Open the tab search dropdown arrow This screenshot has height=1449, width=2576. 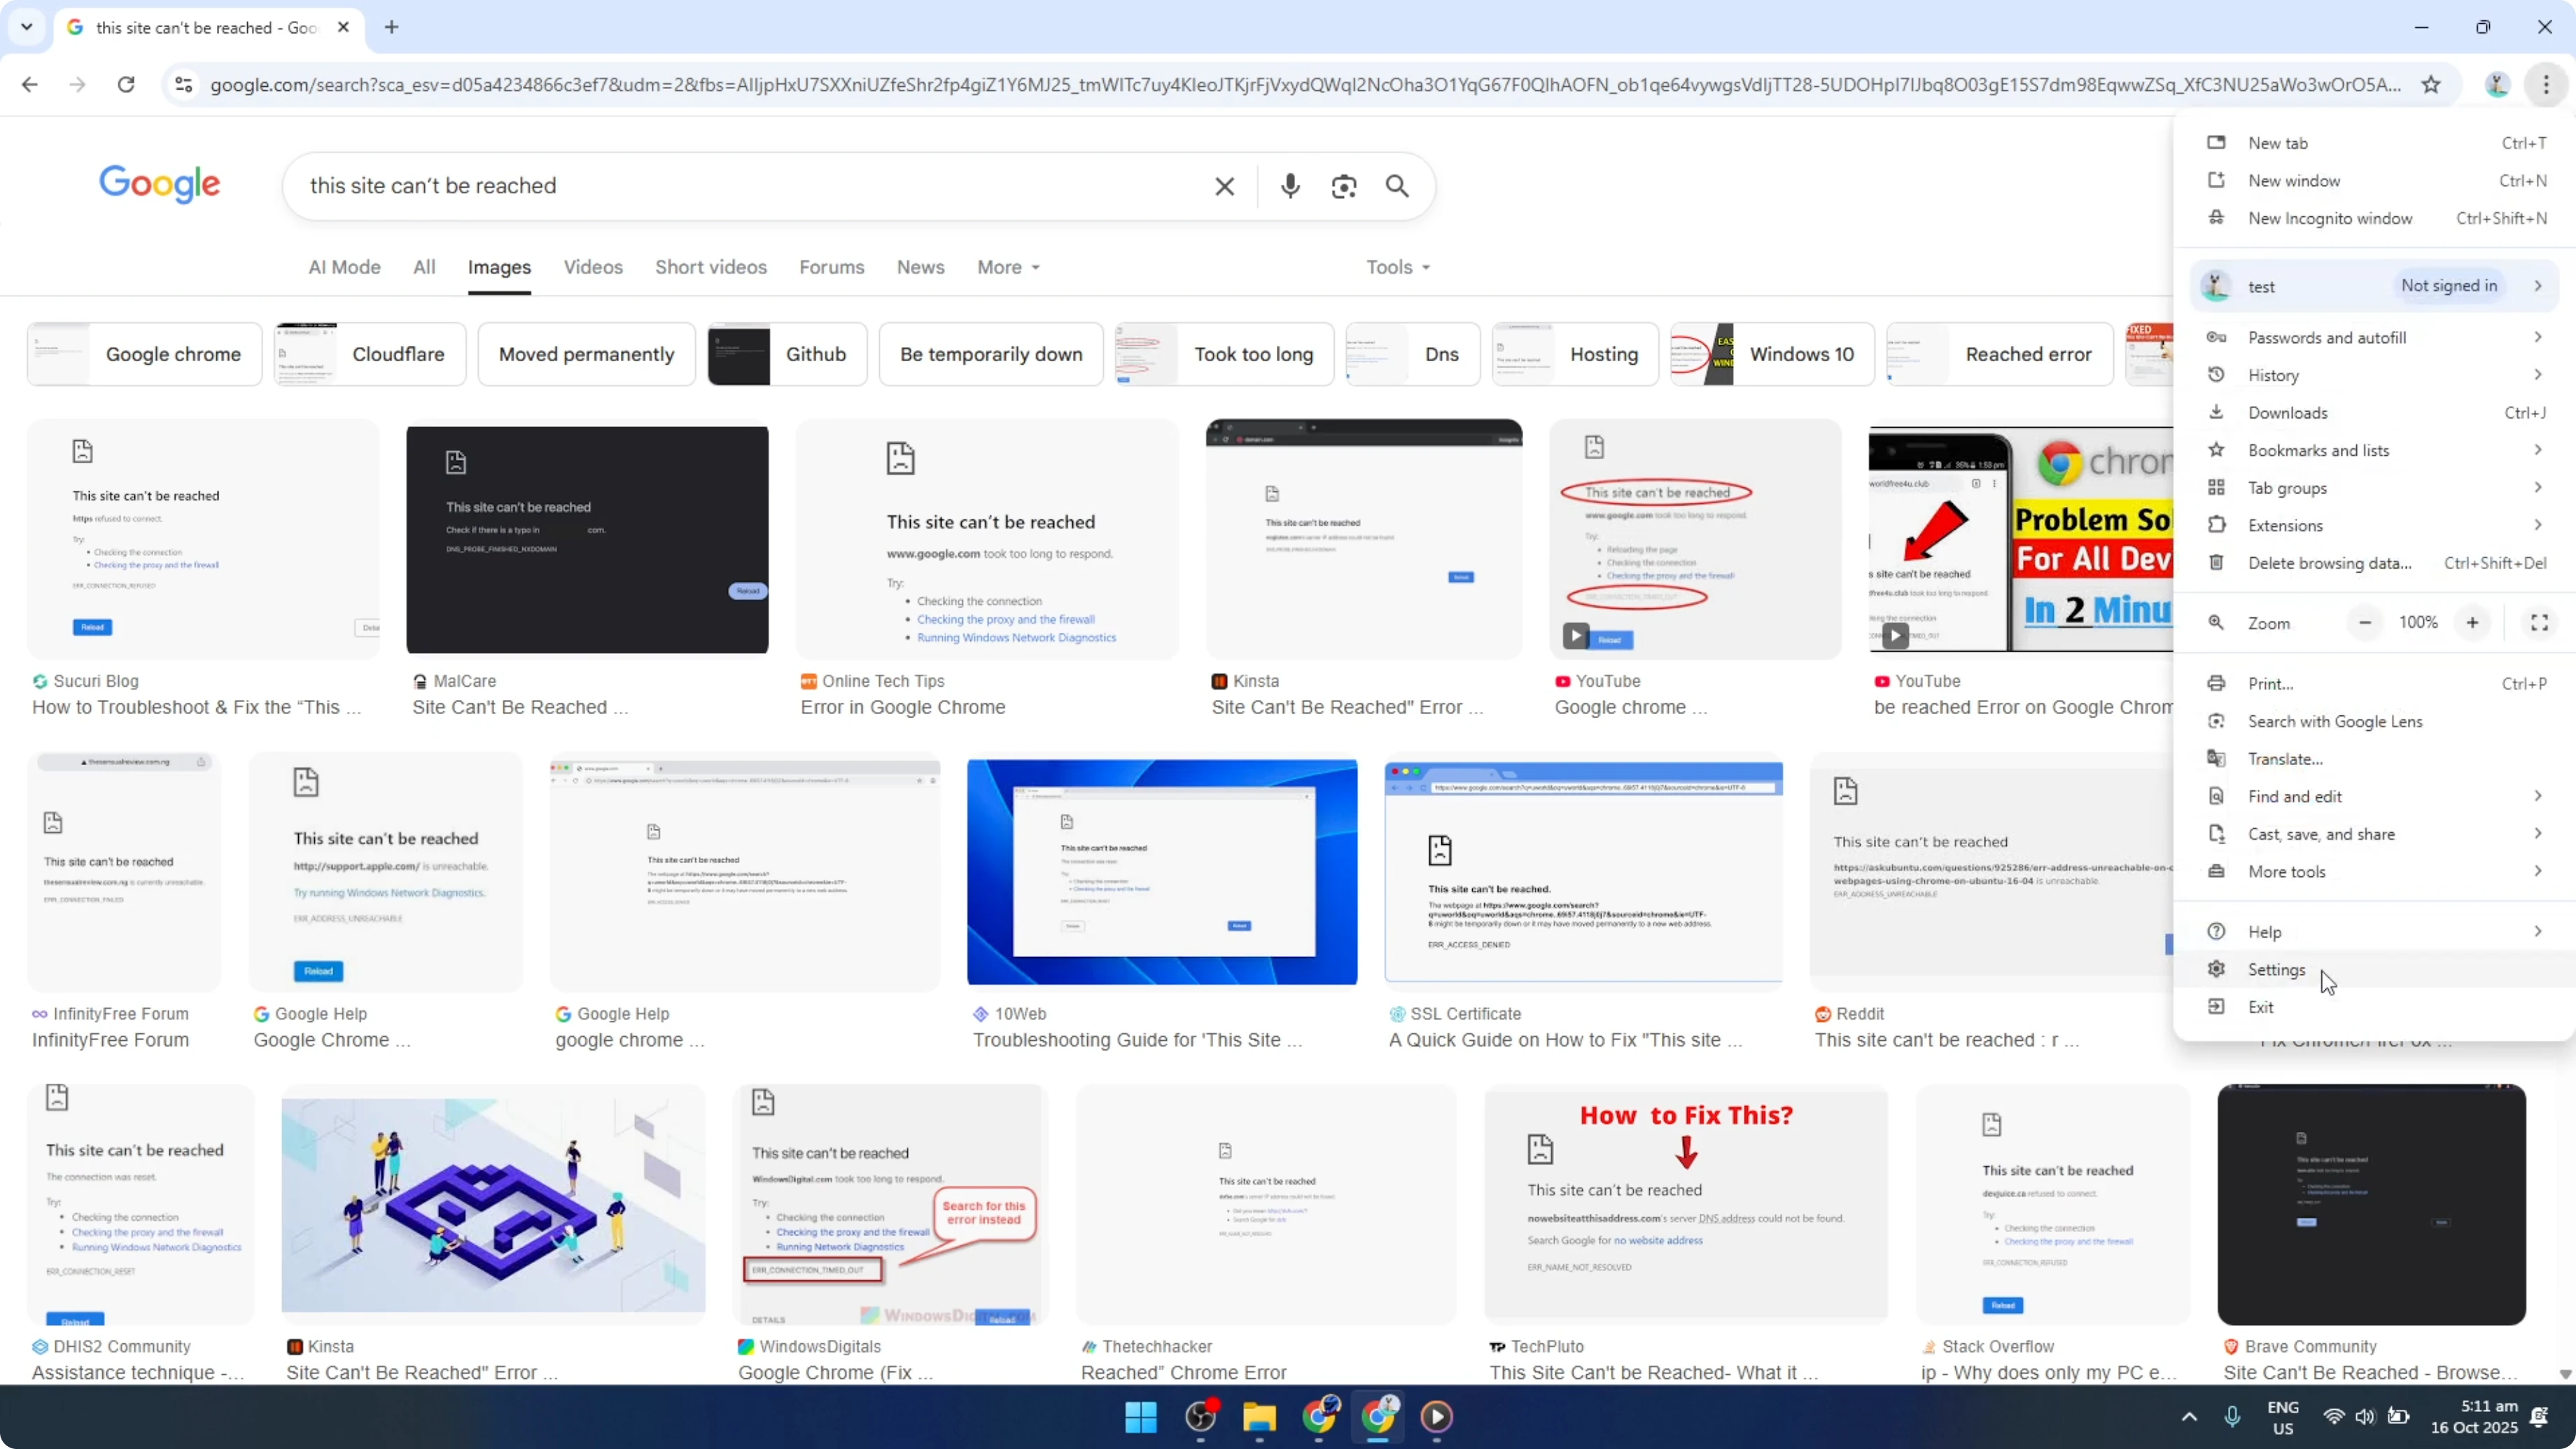(27, 27)
